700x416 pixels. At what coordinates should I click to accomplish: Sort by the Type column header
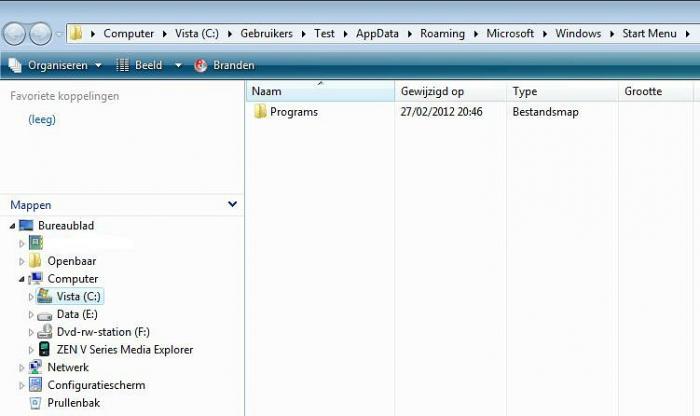coord(562,91)
